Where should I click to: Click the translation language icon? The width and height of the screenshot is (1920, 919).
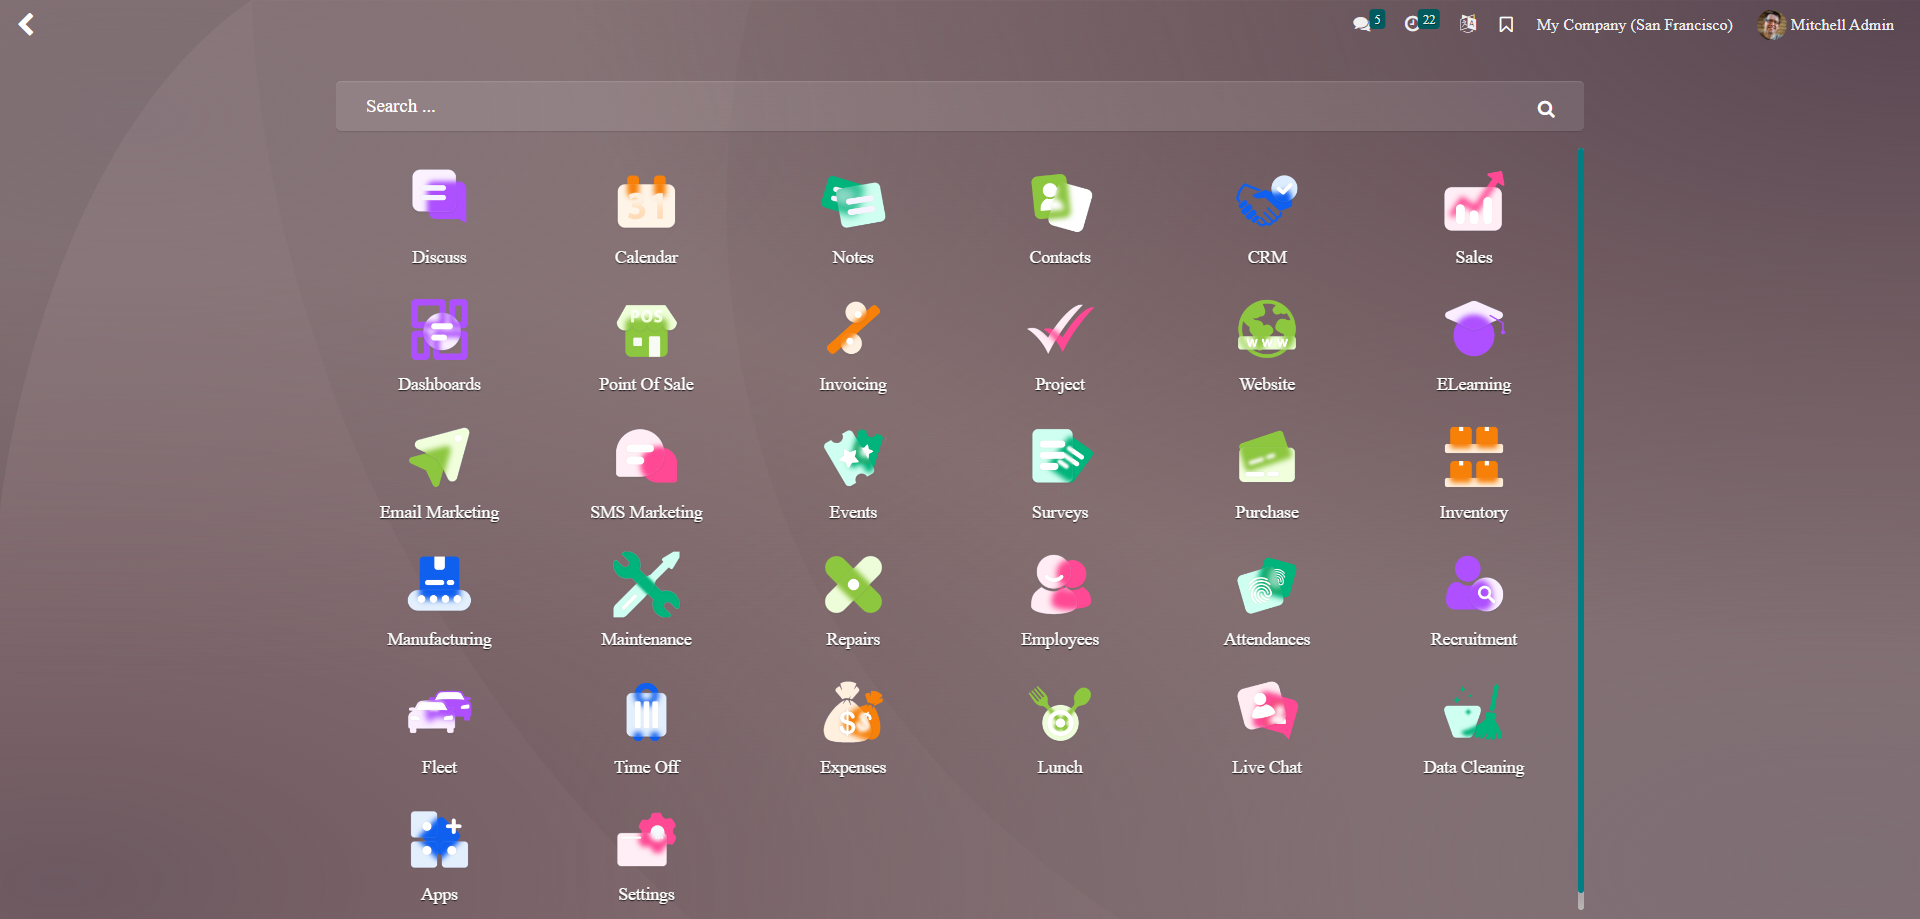tap(1467, 24)
